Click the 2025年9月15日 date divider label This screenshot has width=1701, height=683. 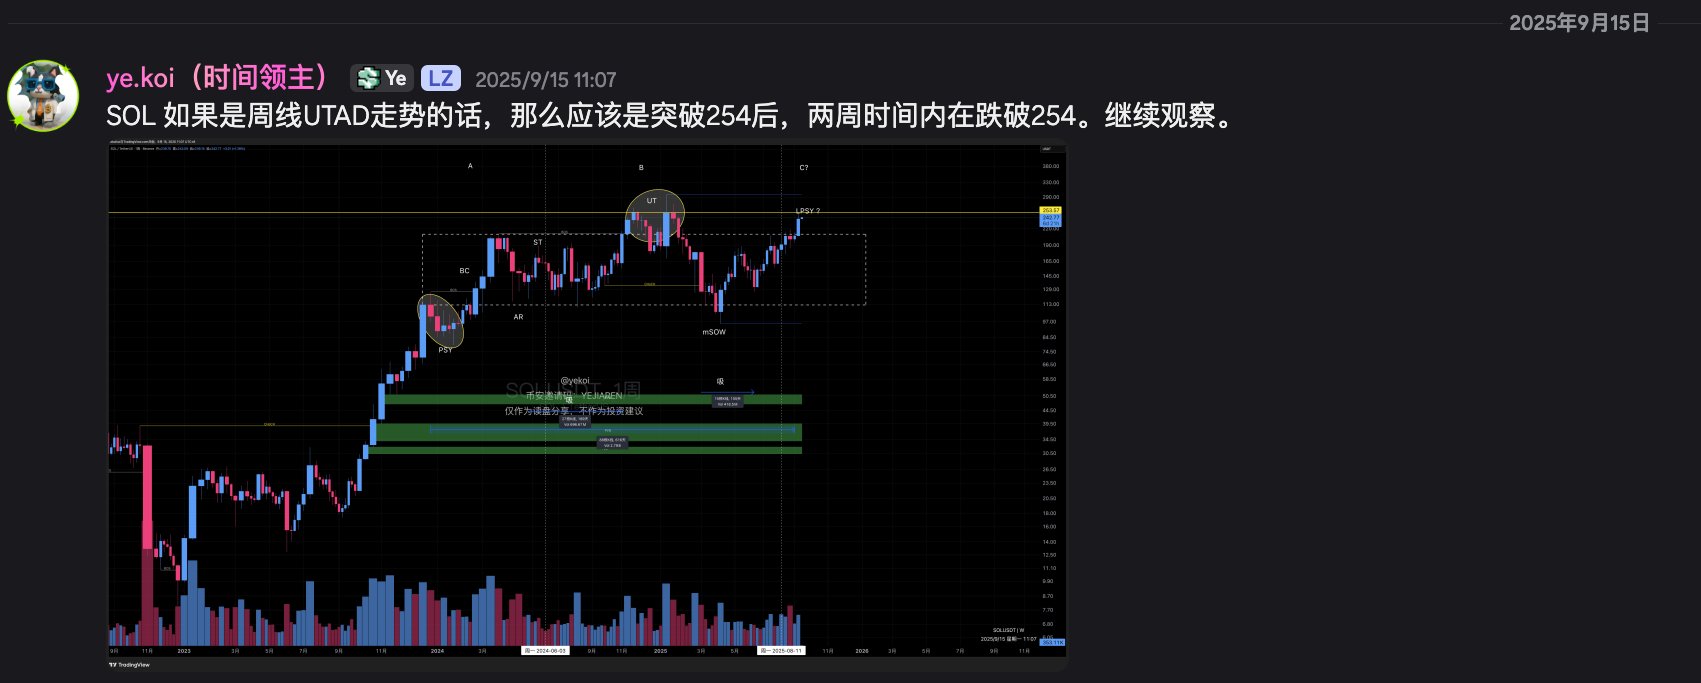tap(1579, 23)
